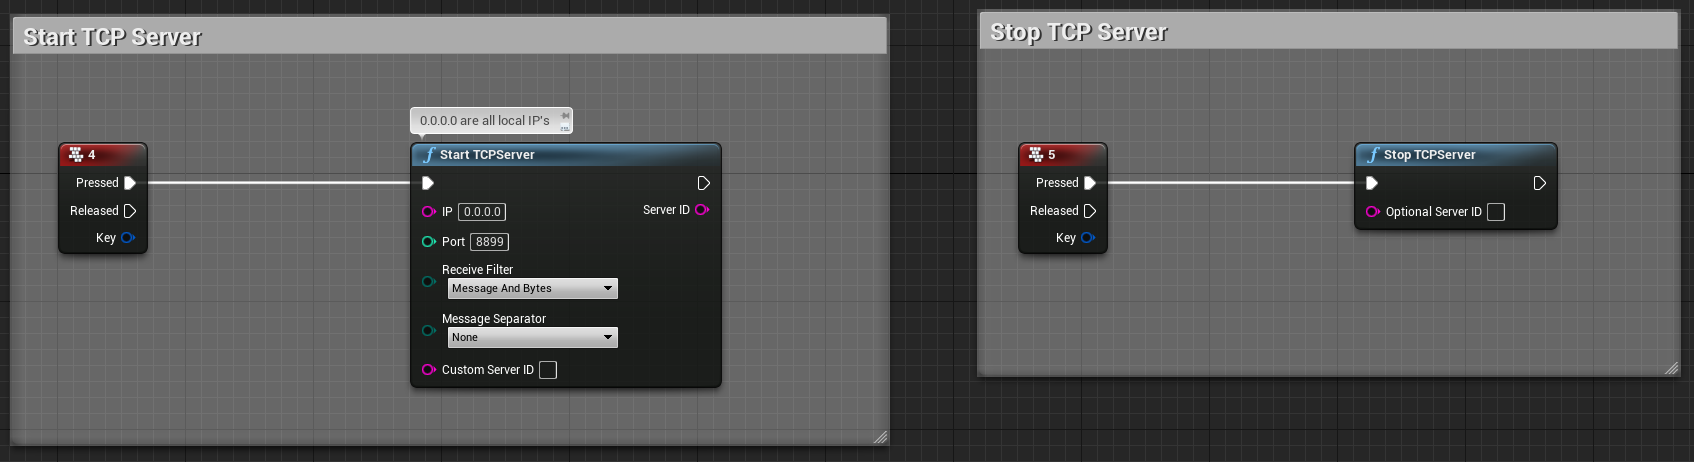Viewport: 1694px width, 462px height.
Task: Click the IP field showing 0.0.0.0
Action: pos(482,212)
